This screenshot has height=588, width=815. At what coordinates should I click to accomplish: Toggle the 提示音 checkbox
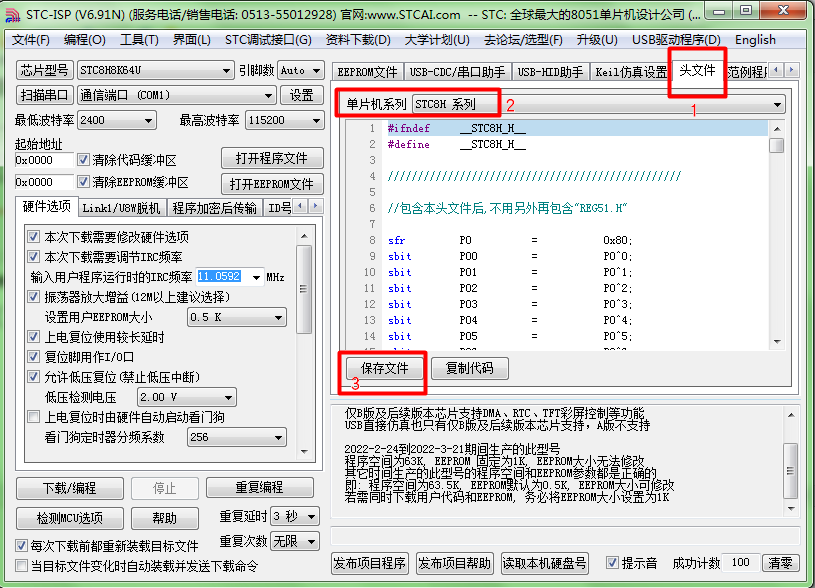pos(612,563)
